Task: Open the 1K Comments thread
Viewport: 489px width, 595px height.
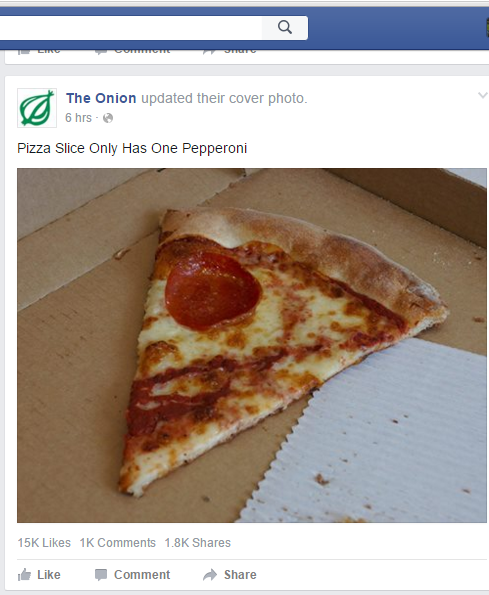Action: point(118,543)
